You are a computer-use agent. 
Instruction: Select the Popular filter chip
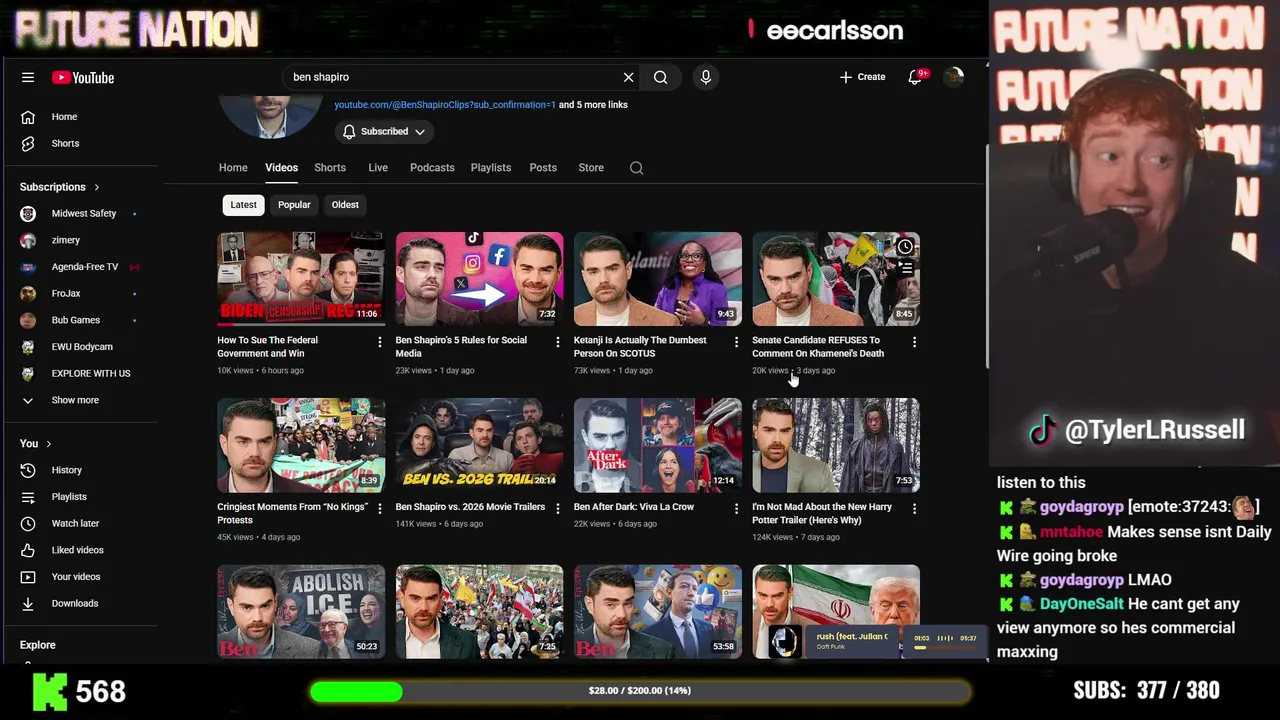(x=294, y=205)
